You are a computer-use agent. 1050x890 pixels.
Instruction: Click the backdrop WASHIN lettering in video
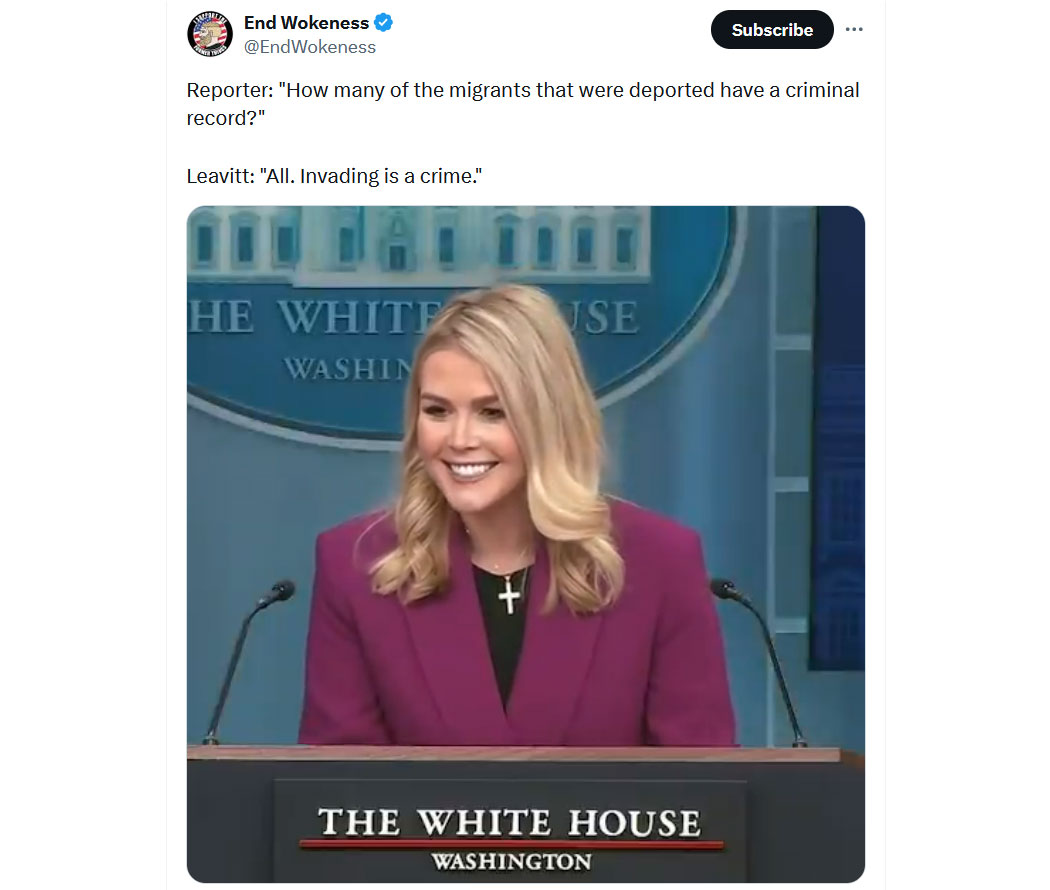(347, 369)
